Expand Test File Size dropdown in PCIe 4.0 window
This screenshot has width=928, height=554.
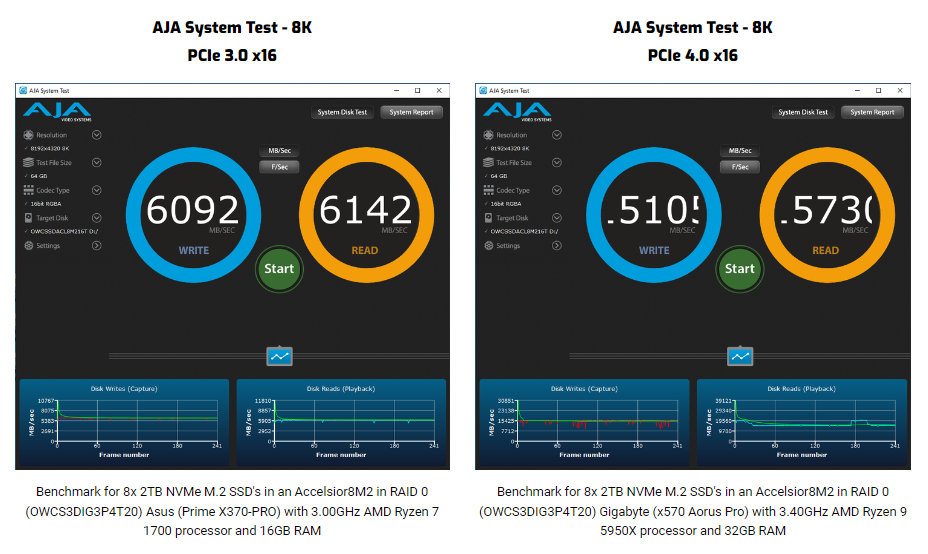pyautogui.click(x=557, y=162)
